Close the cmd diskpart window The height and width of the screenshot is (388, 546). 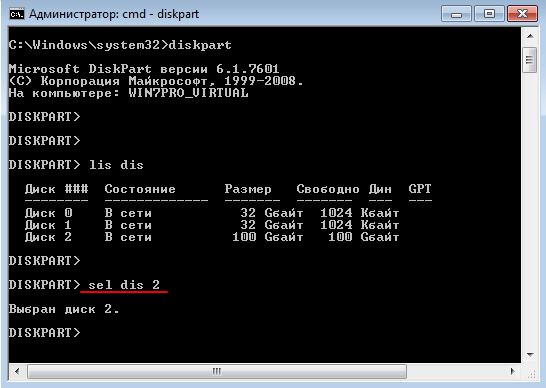(522, 14)
